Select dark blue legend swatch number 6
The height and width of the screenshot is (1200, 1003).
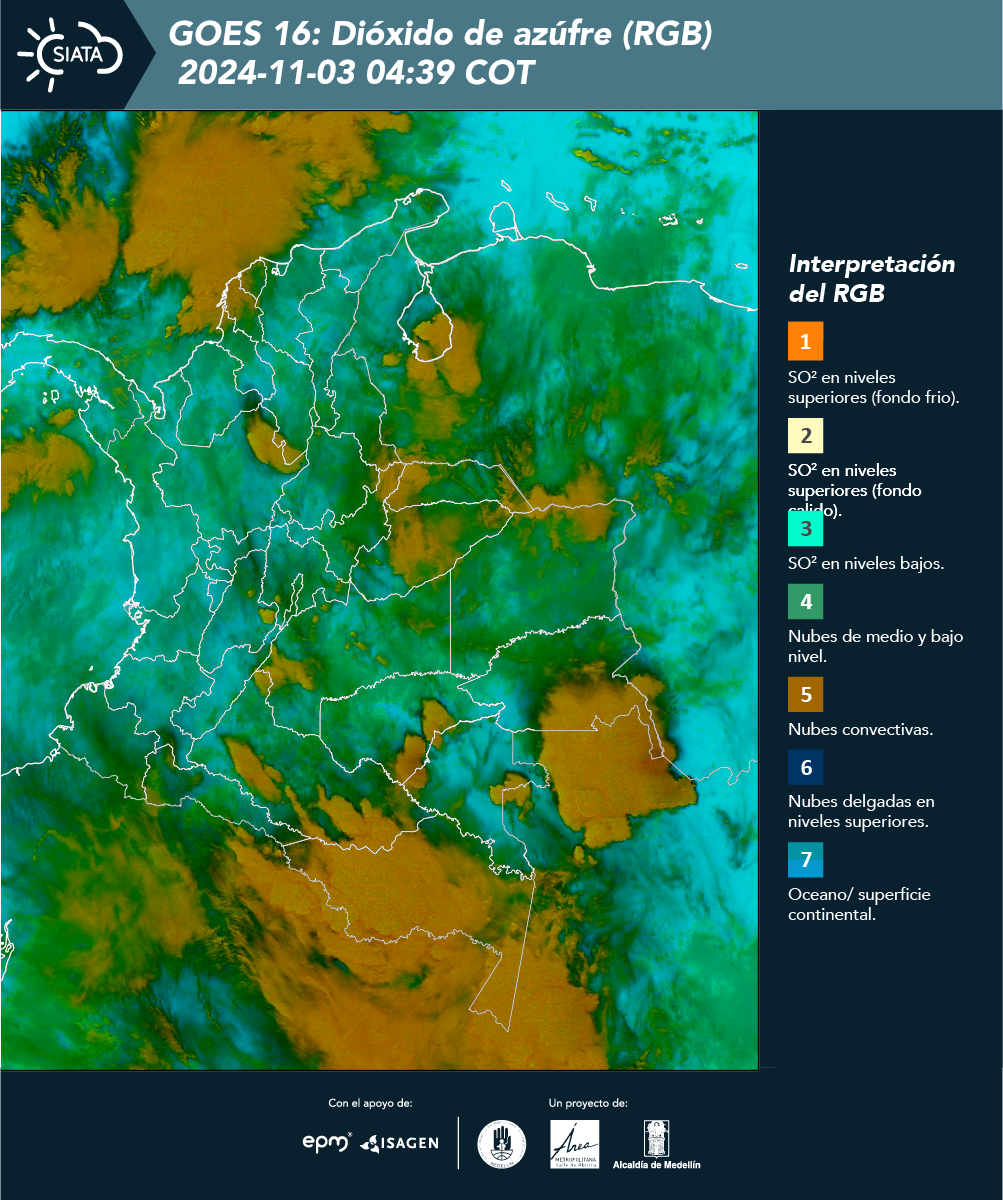click(805, 768)
